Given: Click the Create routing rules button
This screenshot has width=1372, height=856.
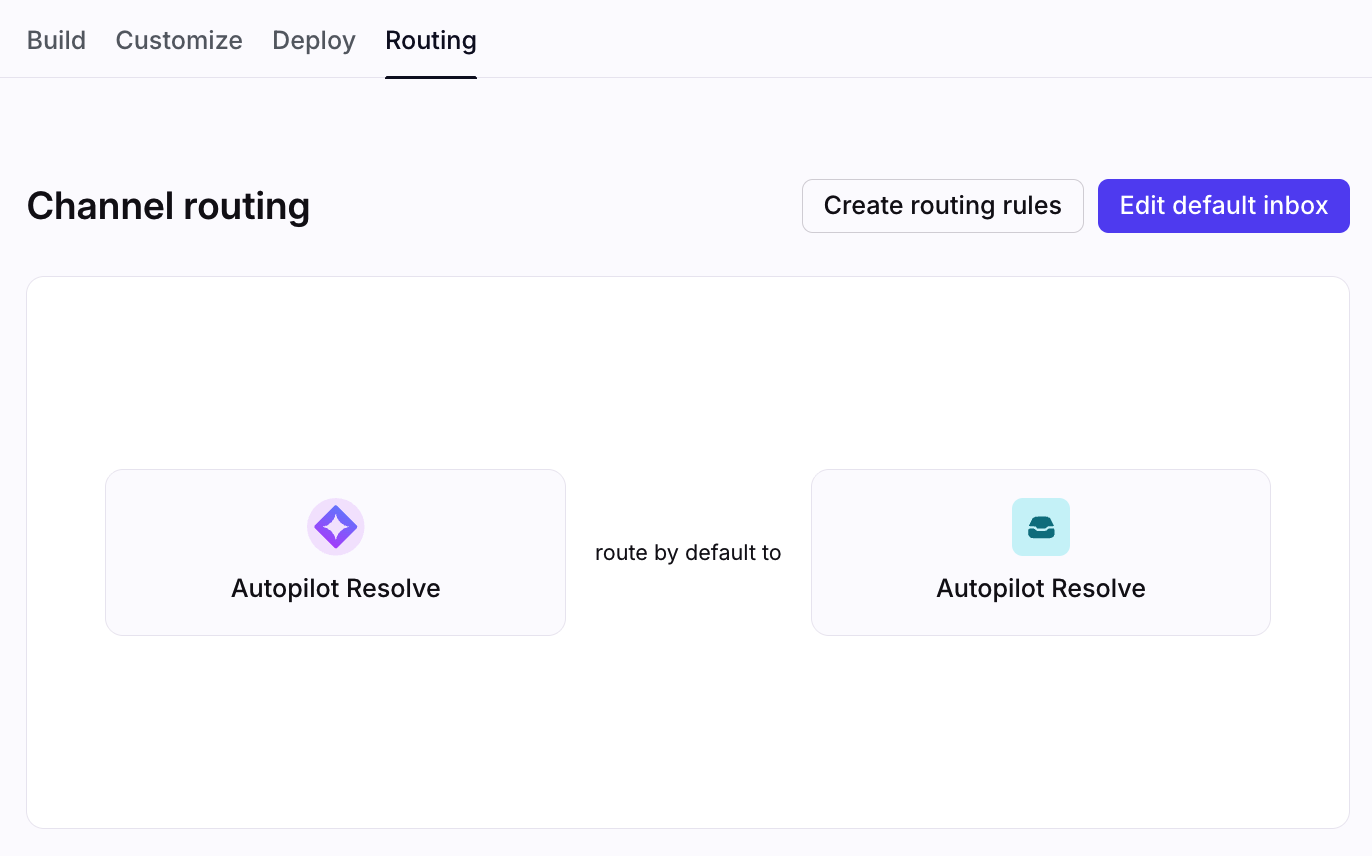Looking at the screenshot, I should (942, 206).
